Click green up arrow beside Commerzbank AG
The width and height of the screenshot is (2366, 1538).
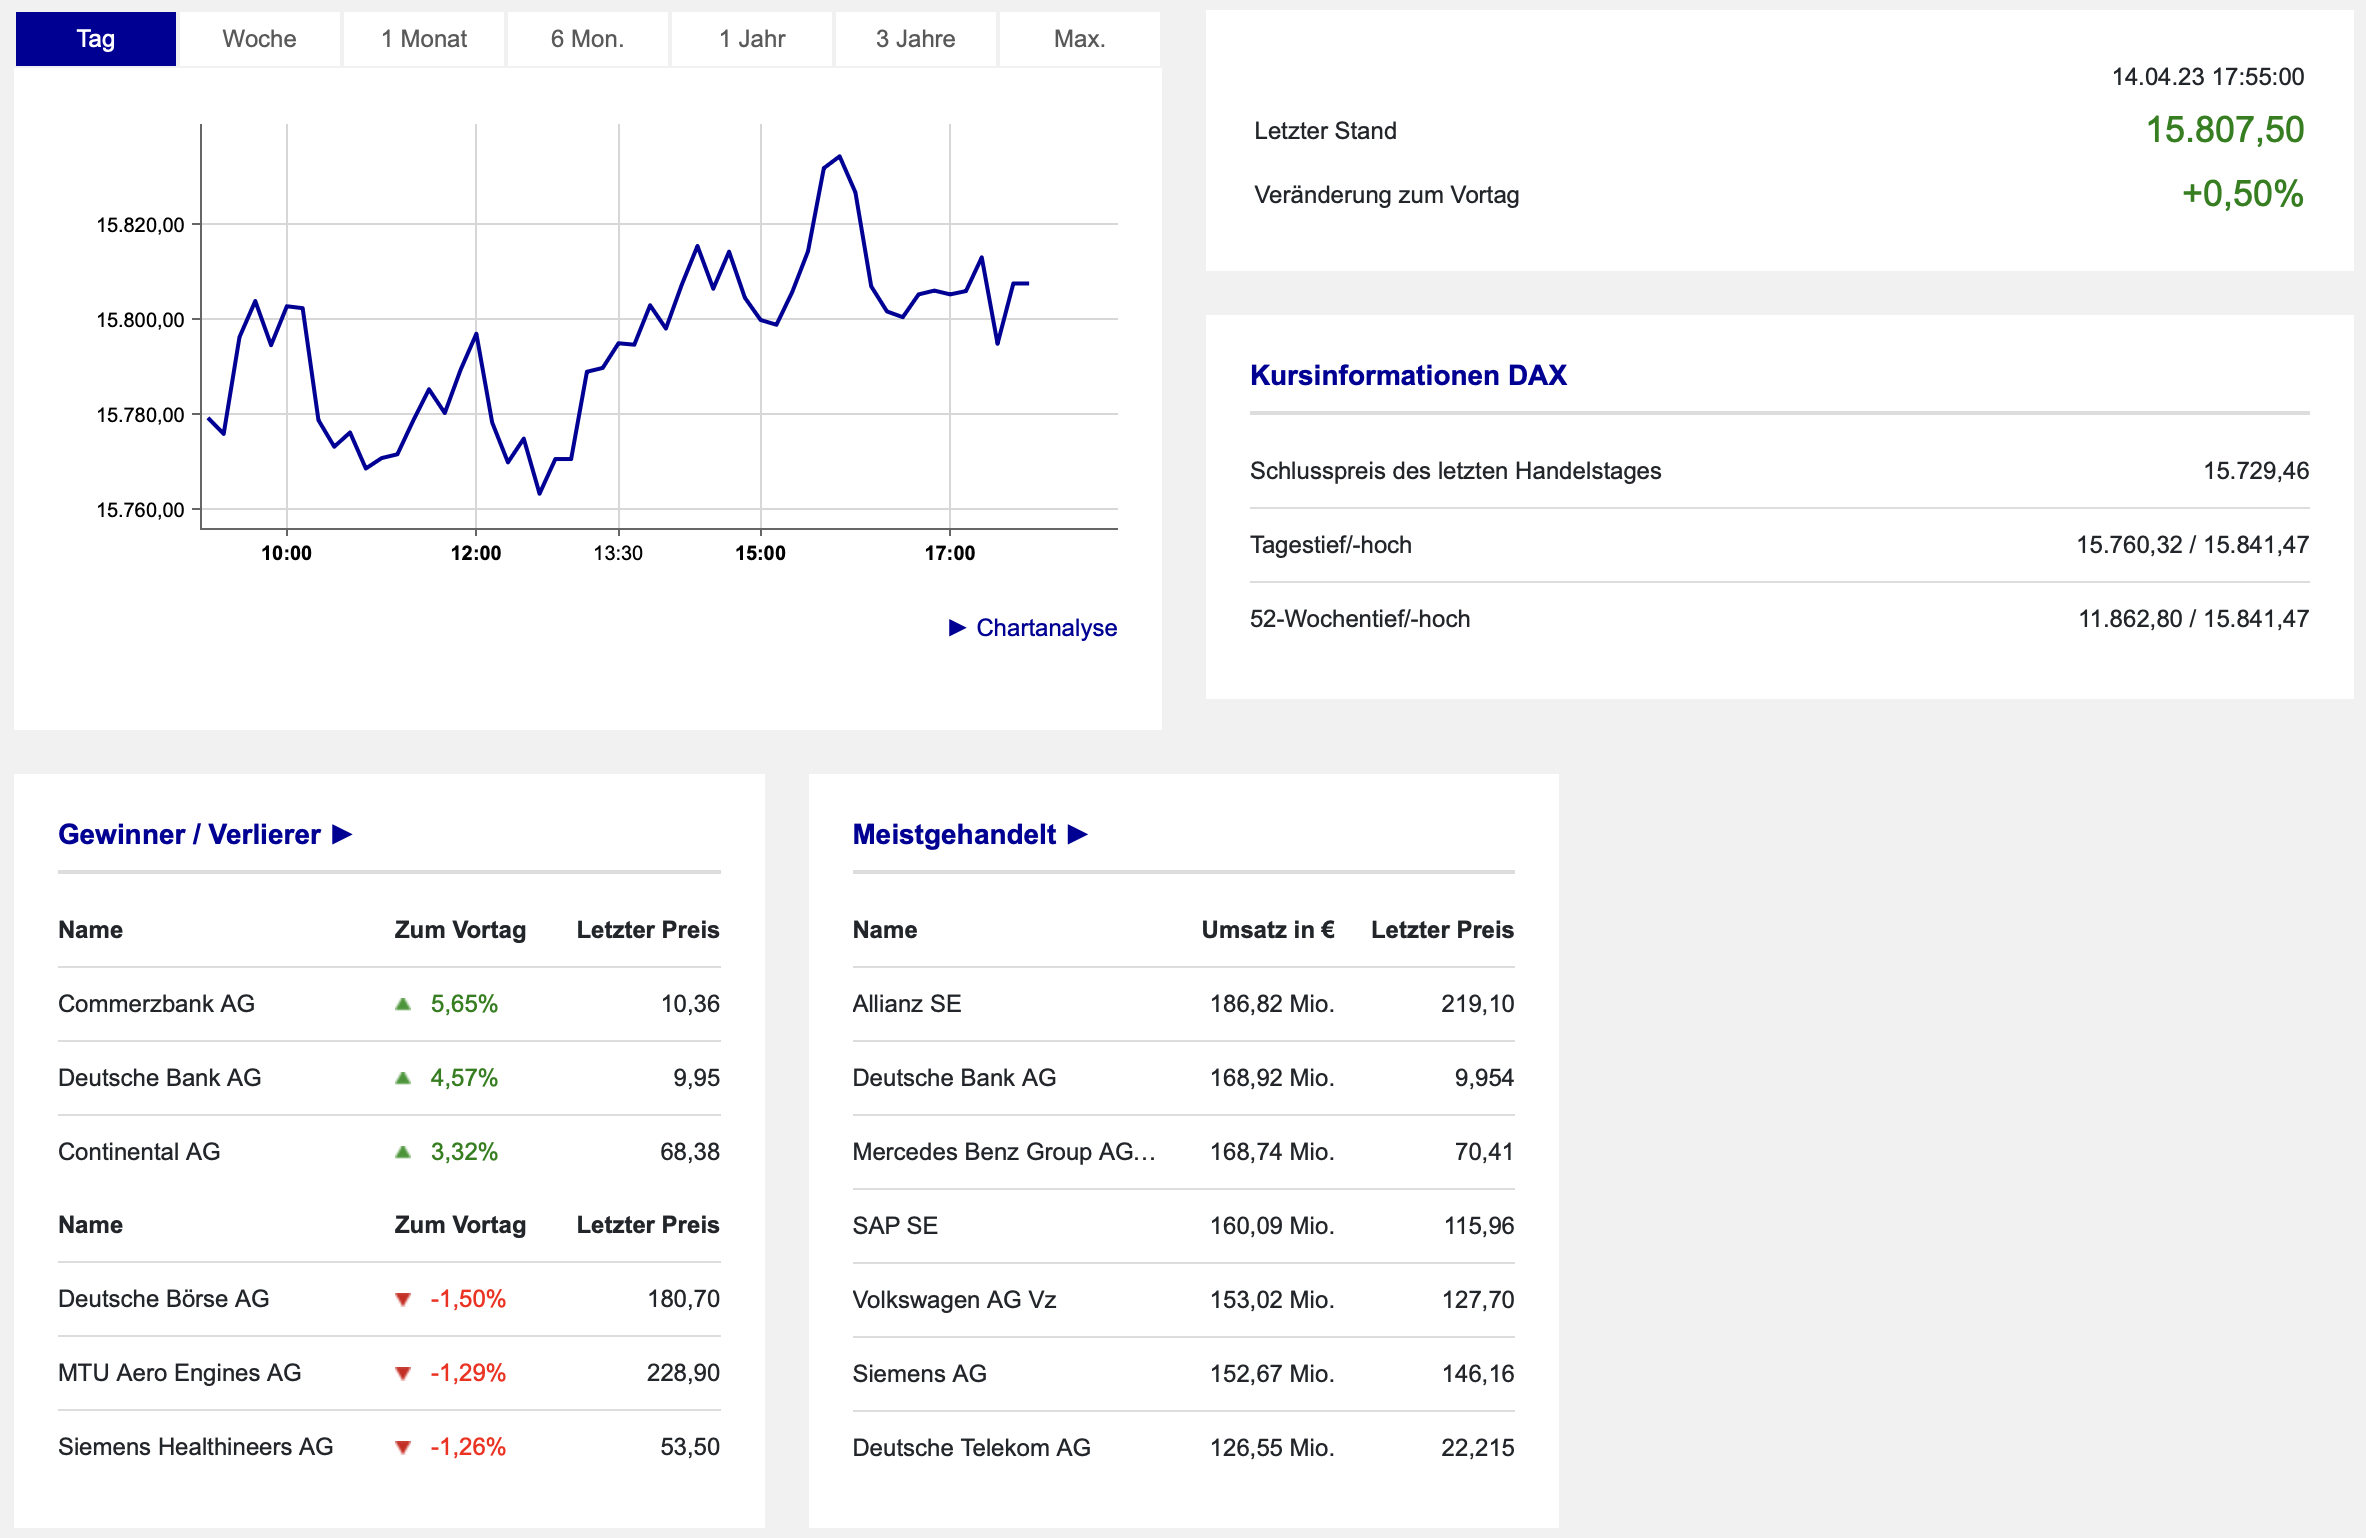(x=403, y=1004)
